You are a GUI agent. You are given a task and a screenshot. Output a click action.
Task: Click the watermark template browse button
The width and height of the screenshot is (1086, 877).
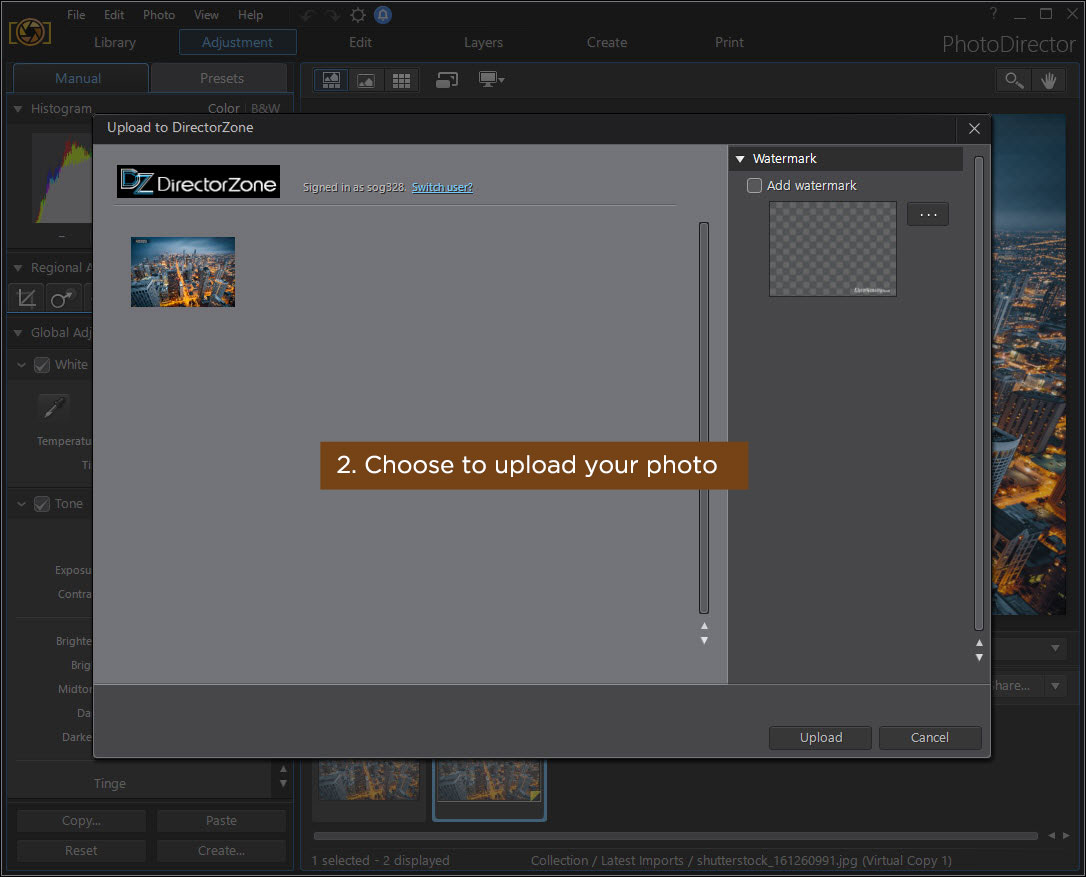pos(927,214)
